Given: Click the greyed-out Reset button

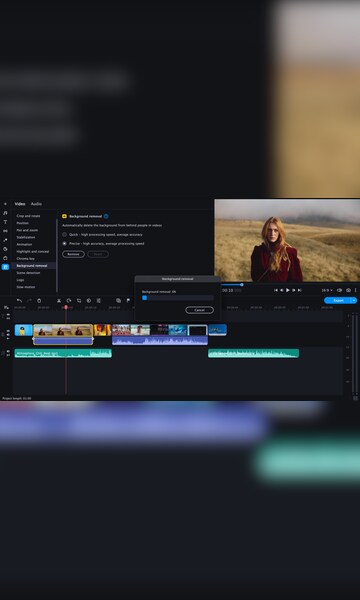Looking at the screenshot, I should (x=98, y=254).
